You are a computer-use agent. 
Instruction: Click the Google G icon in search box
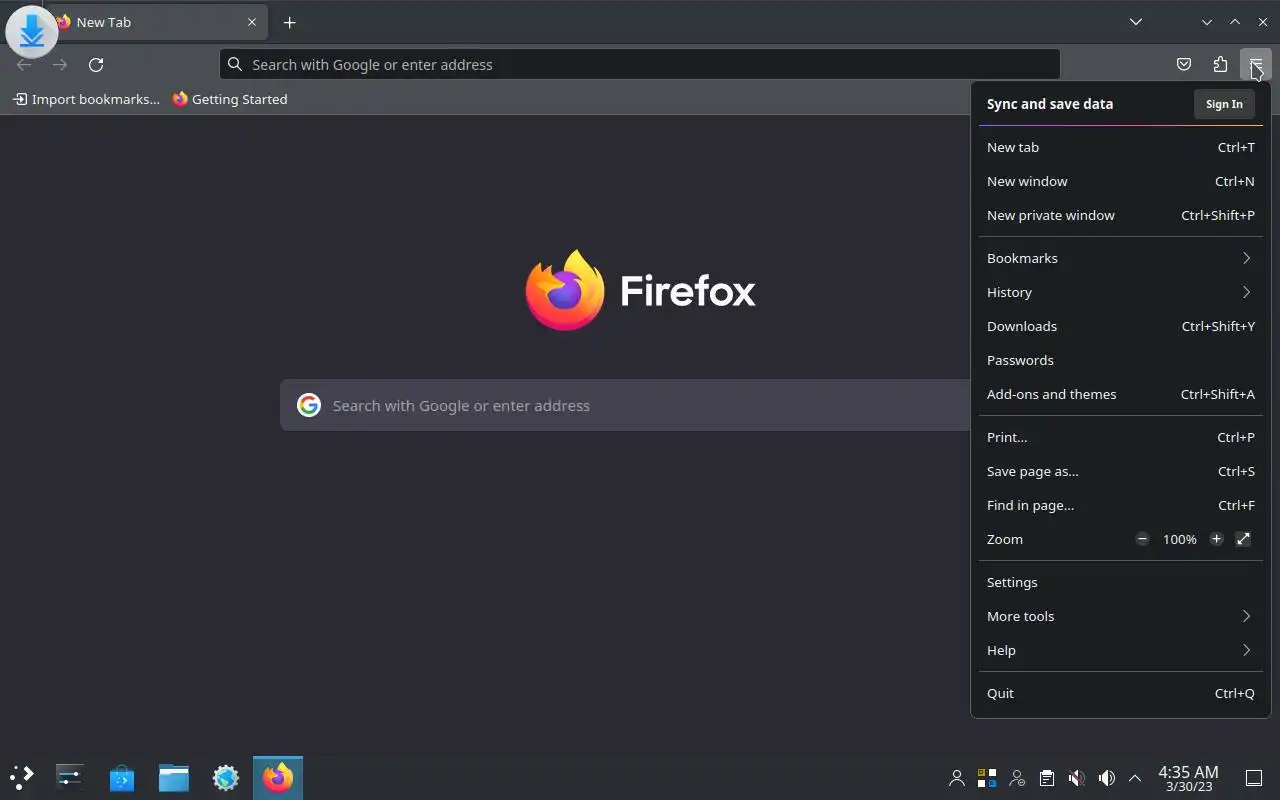tap(309, 405)
